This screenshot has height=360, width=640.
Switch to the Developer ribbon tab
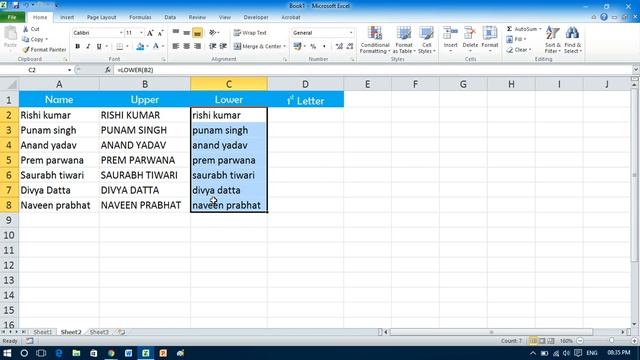(256, 18)
